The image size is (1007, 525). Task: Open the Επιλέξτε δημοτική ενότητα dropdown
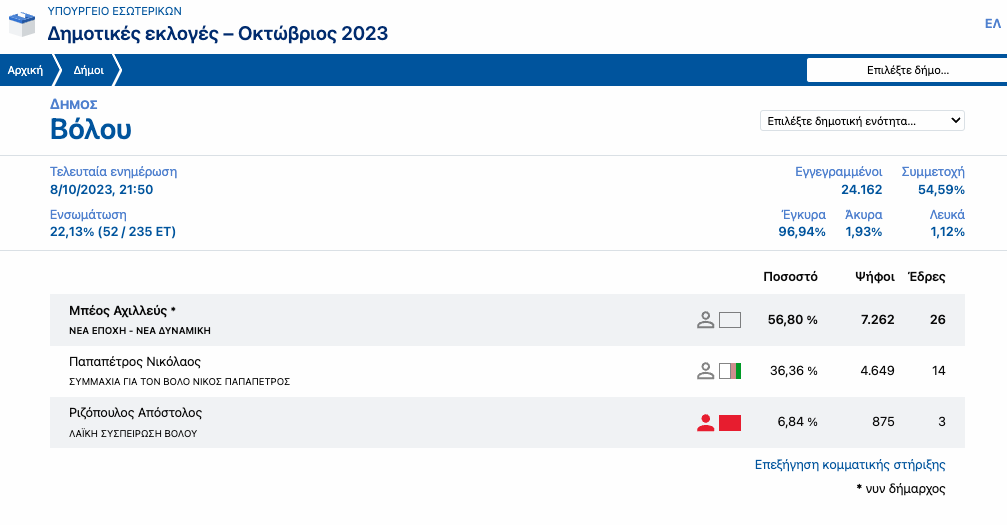pos(862,120)
